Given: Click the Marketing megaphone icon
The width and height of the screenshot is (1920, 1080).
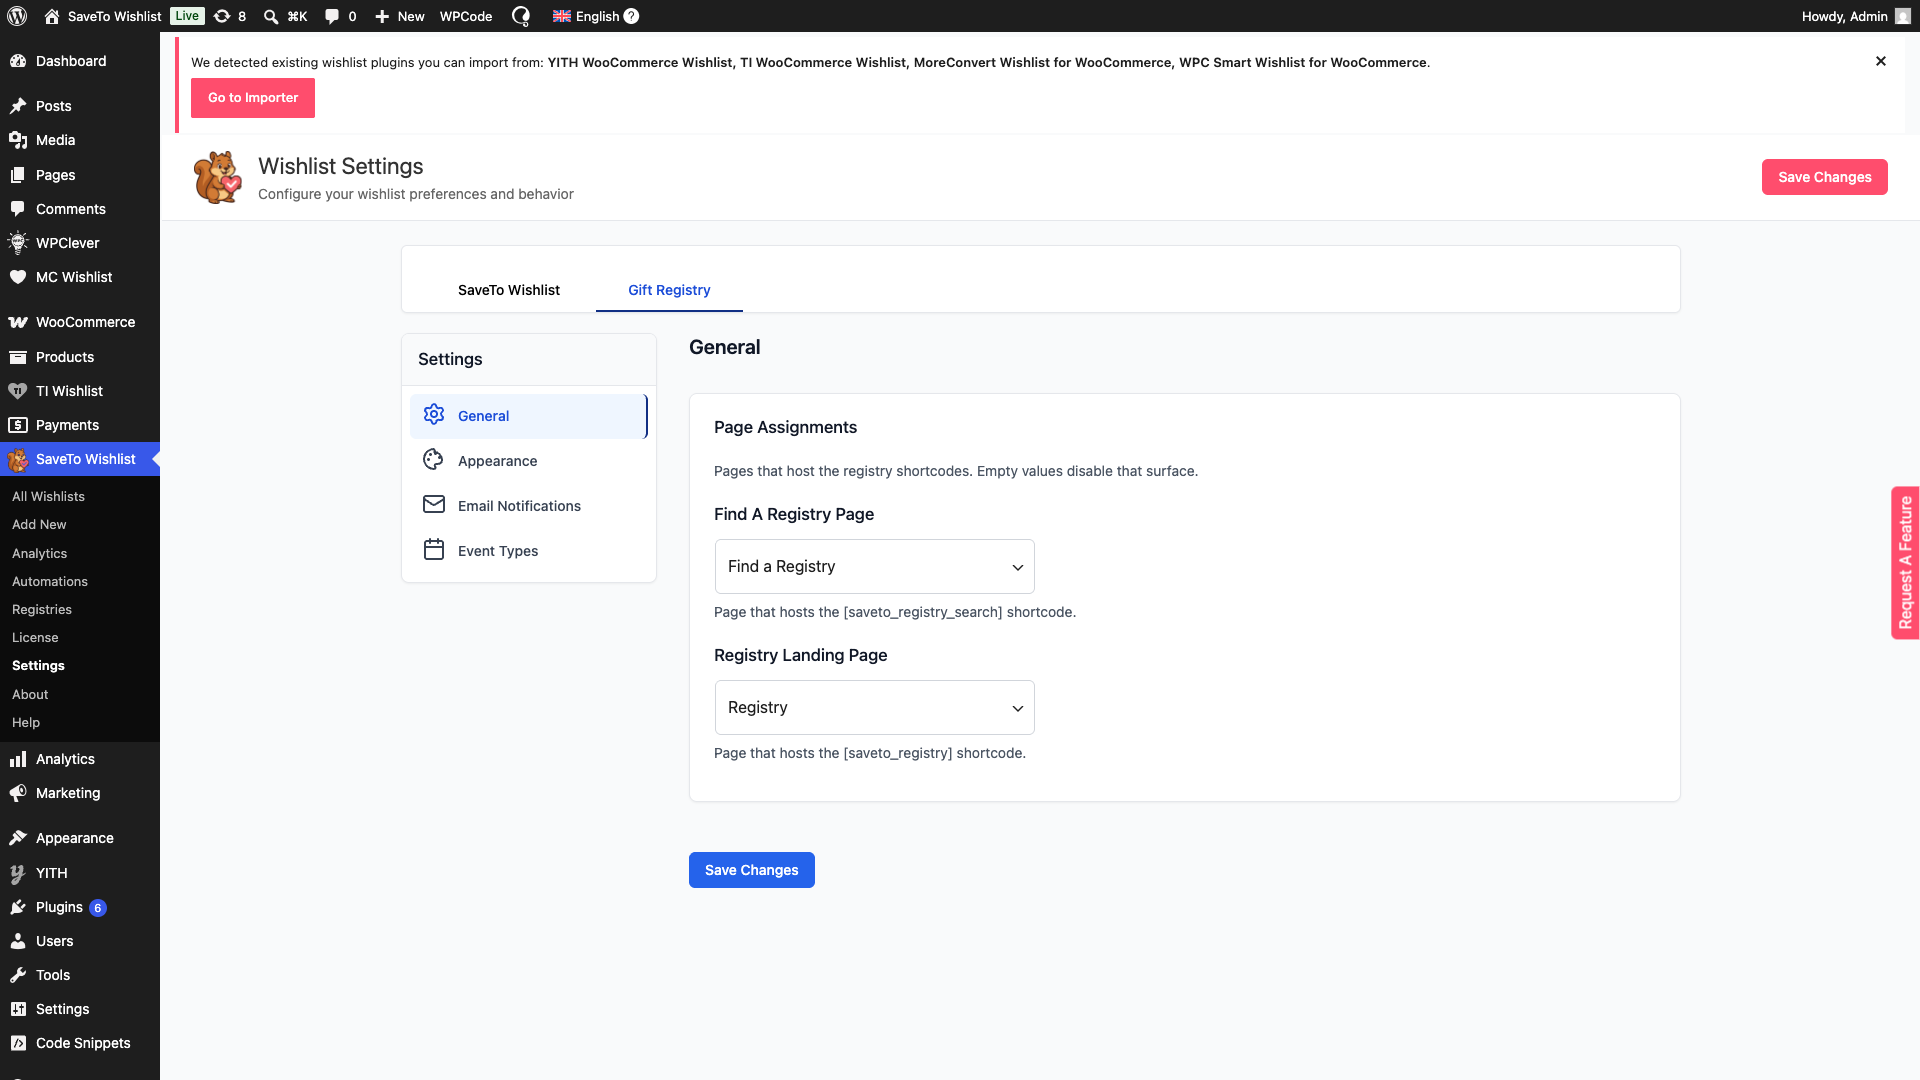Looking at the screenshot, I should [x=18, y=793].
